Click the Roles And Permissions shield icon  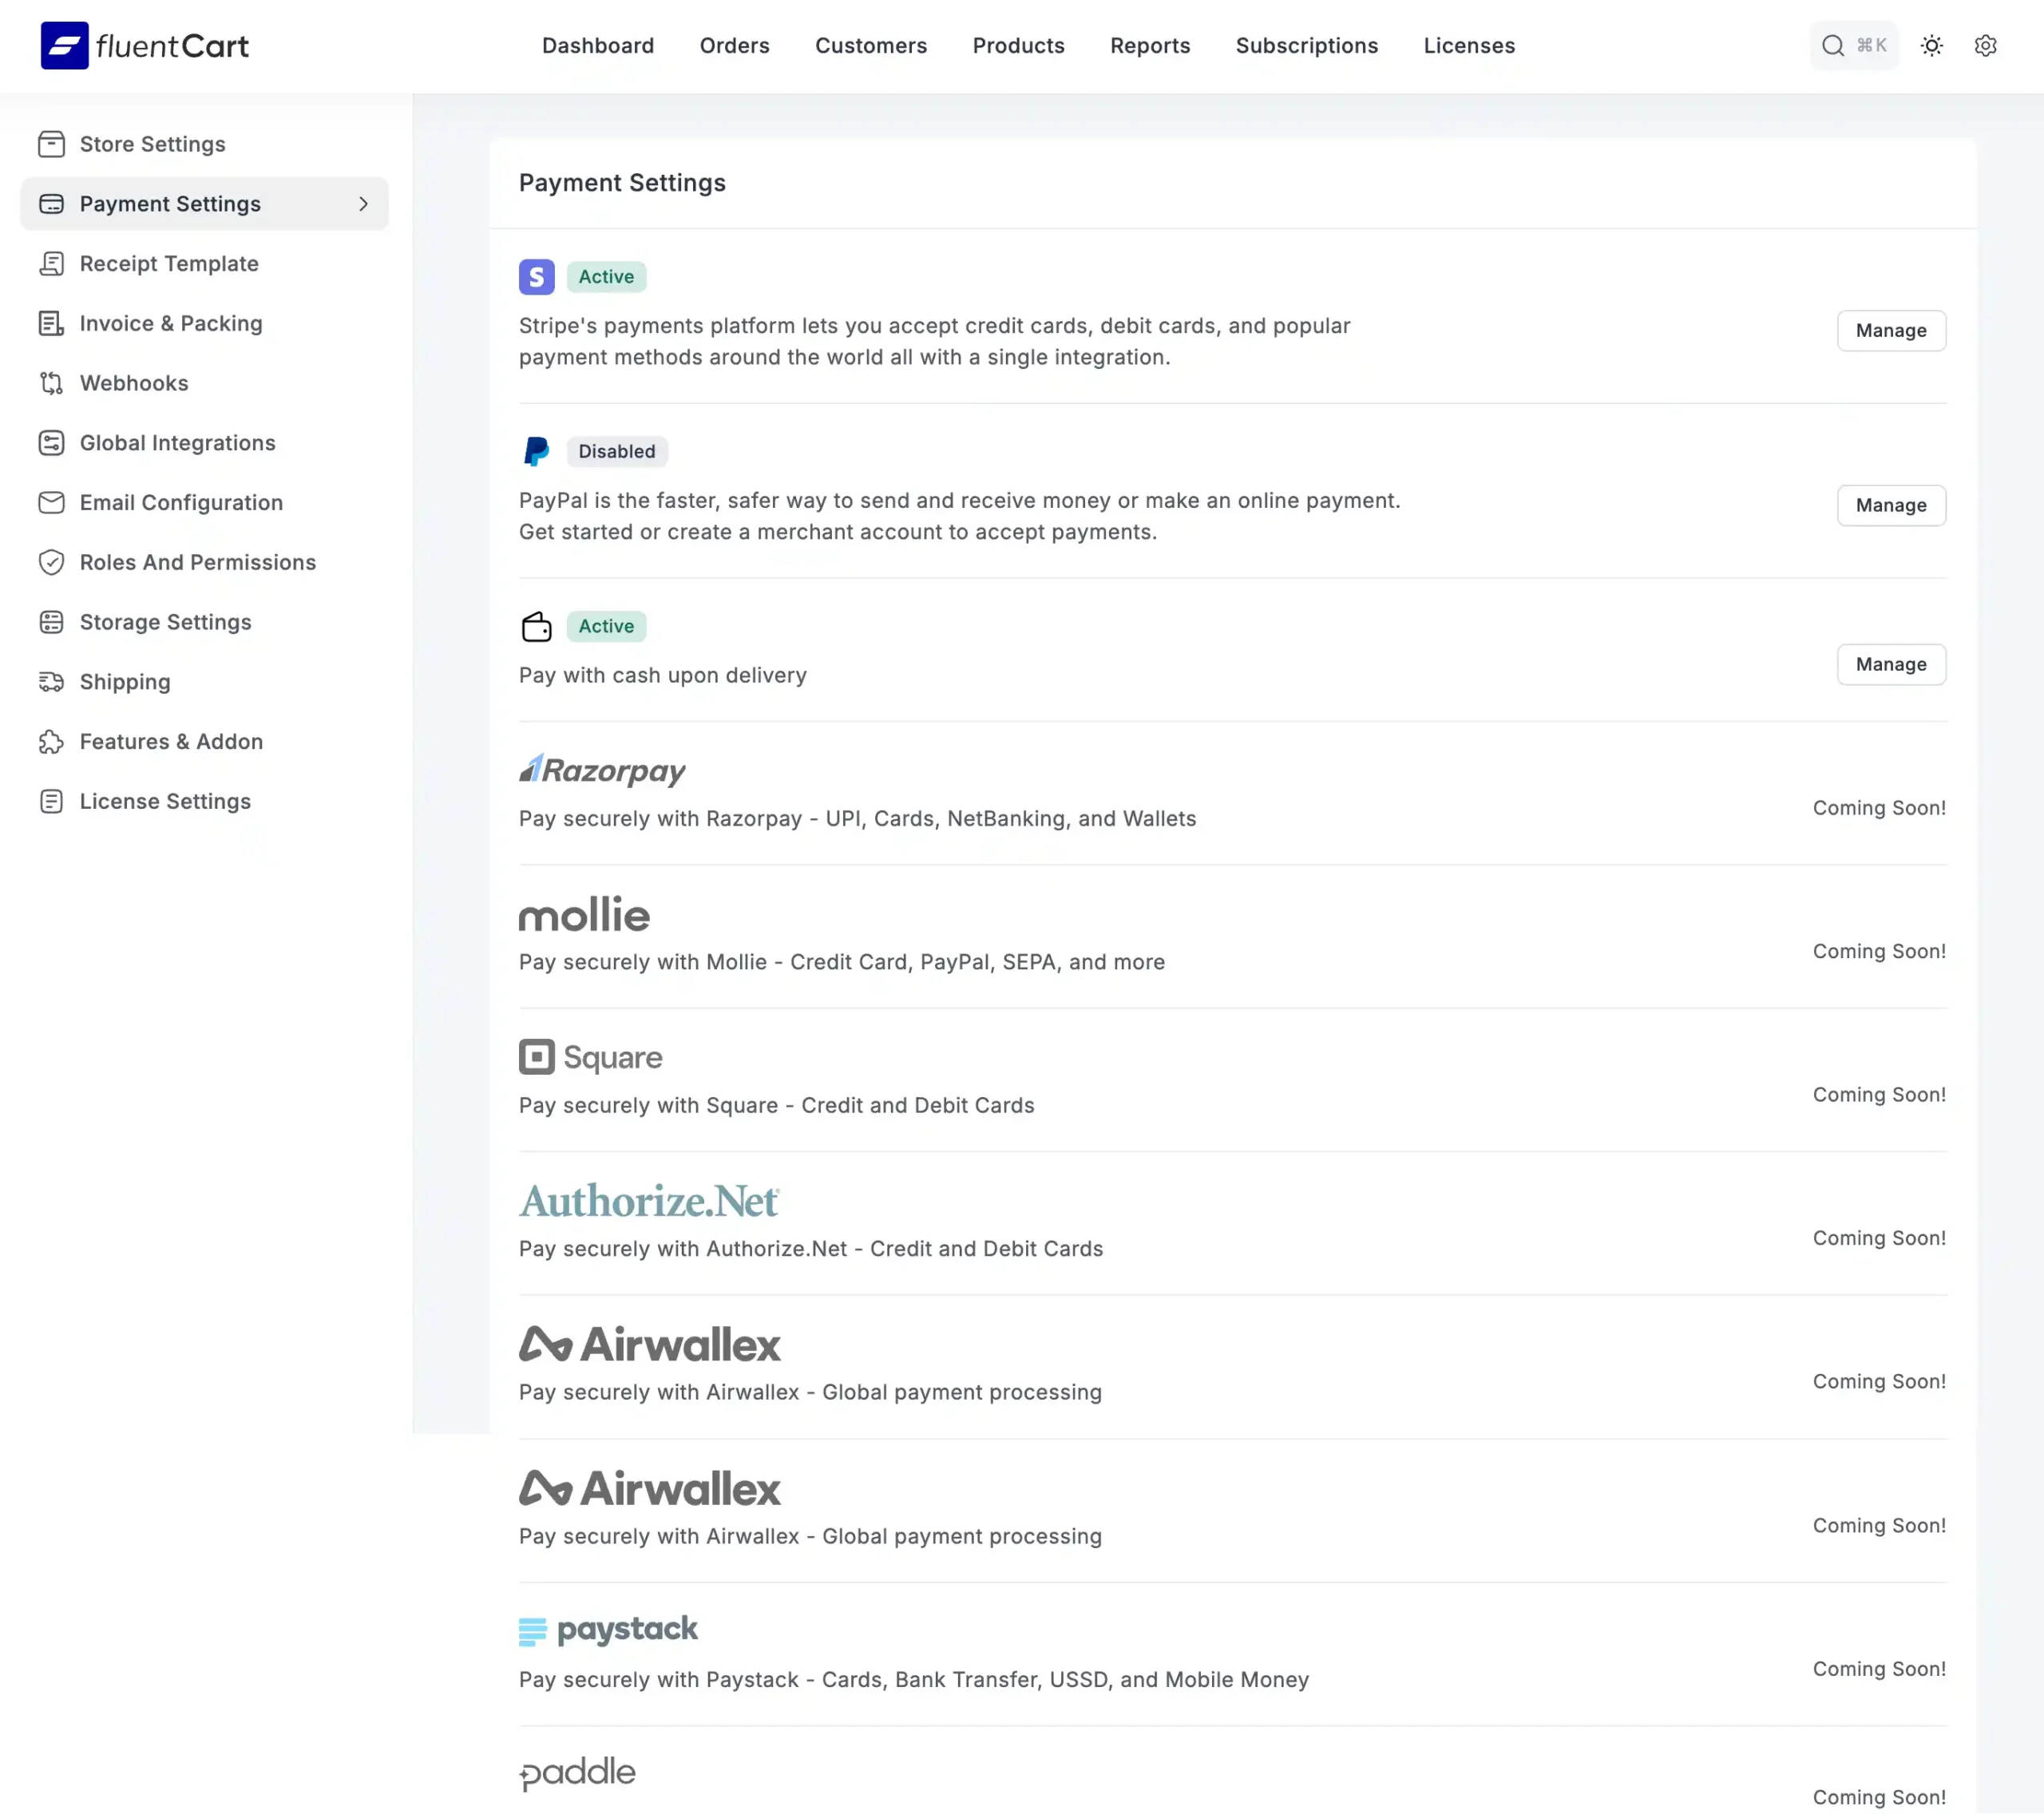(x=51, y=562)
